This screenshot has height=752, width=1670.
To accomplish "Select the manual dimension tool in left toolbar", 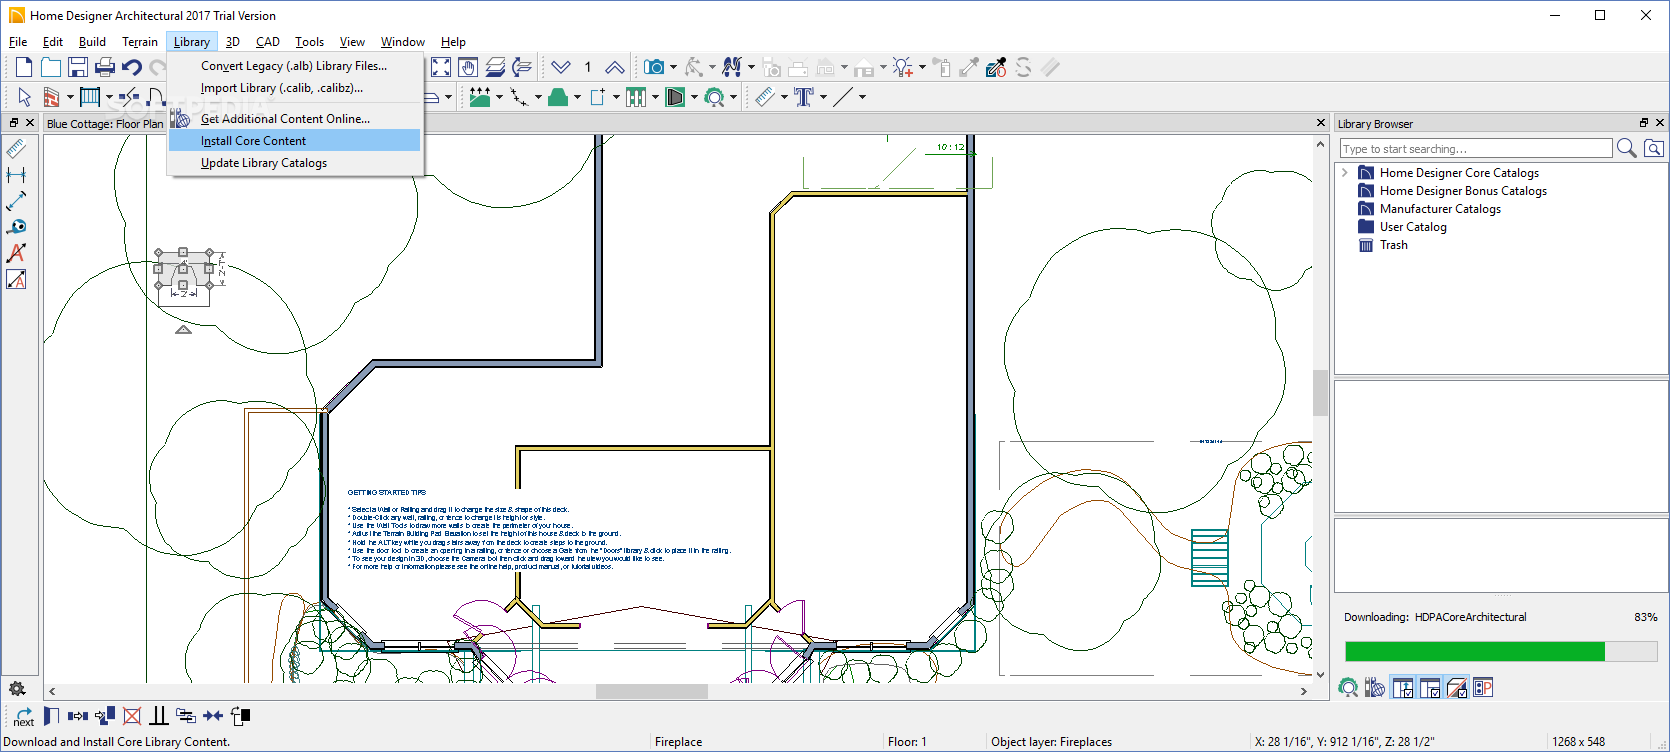I will coord(16,175).
